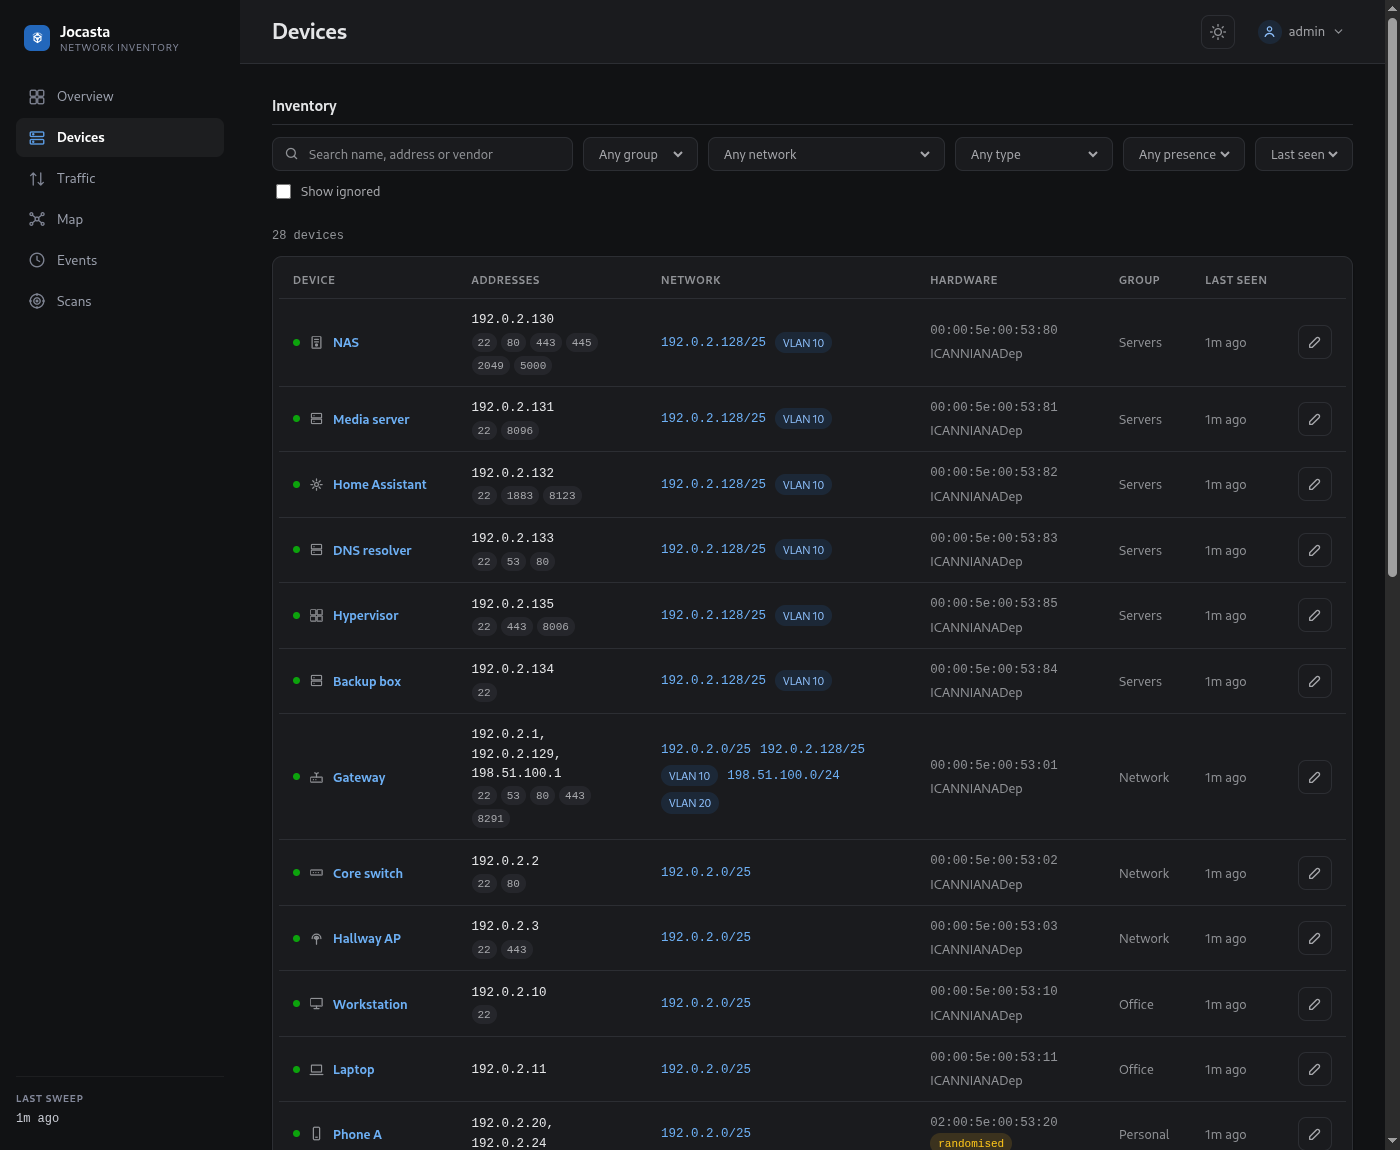Screen dimensions: 1400x1150
Task: Go to Overview in the sidebar
Action: (120, 97)
